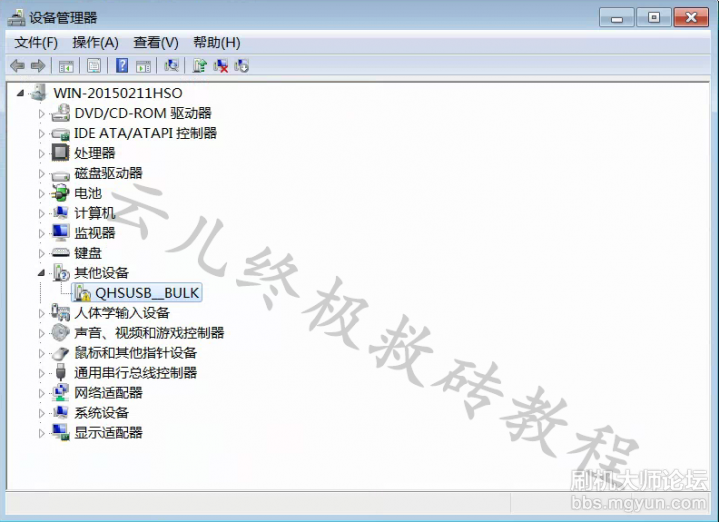Image resolution: width=719 pixels, height=522 pixels.
Task: Select the QHSUSB__BULK device label
Action: [x=147, y=293]
